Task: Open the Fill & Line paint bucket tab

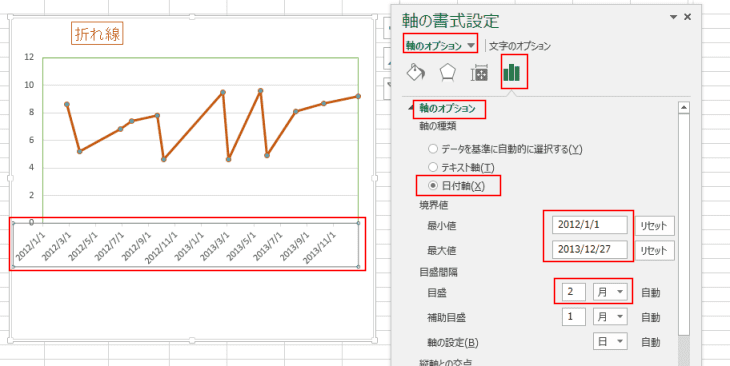Action: [416, 73]
